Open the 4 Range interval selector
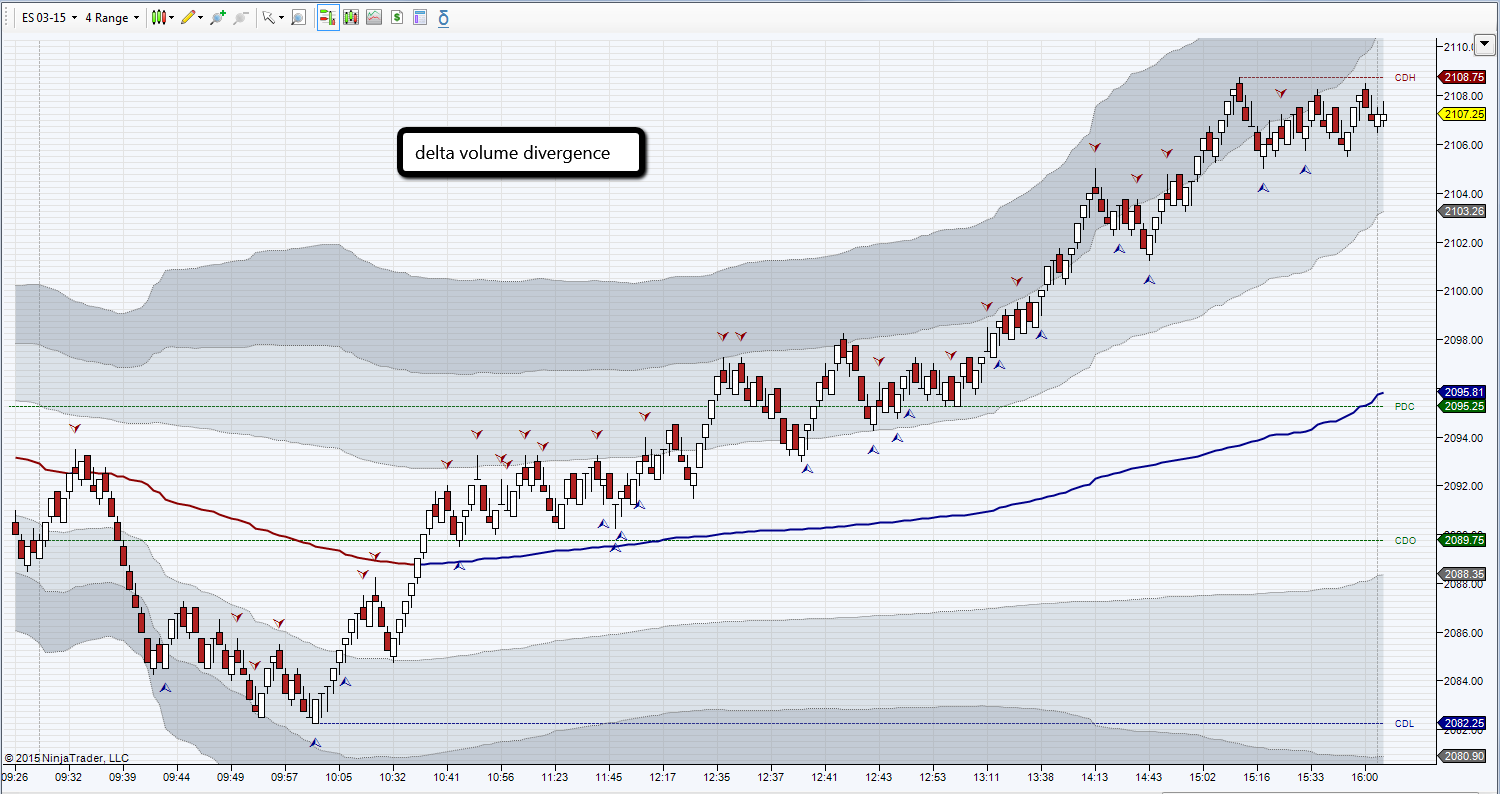The height and width of the screenshot is (794, 1500). (x=112, y=18)
